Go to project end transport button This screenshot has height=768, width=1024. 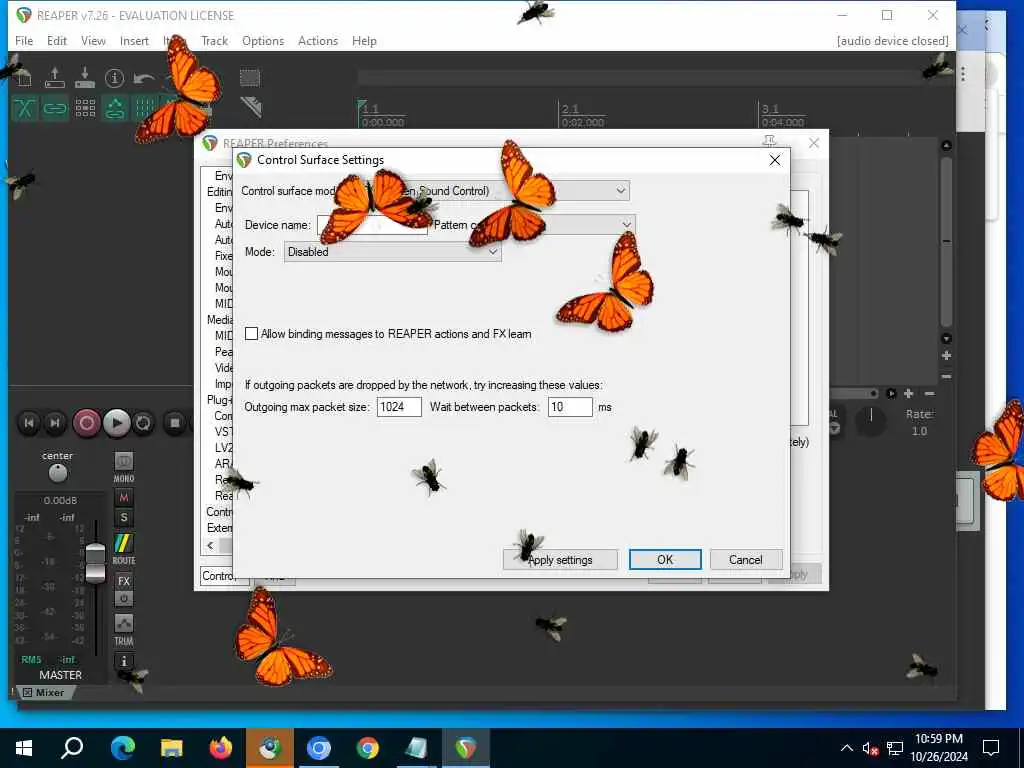(56, 423)
